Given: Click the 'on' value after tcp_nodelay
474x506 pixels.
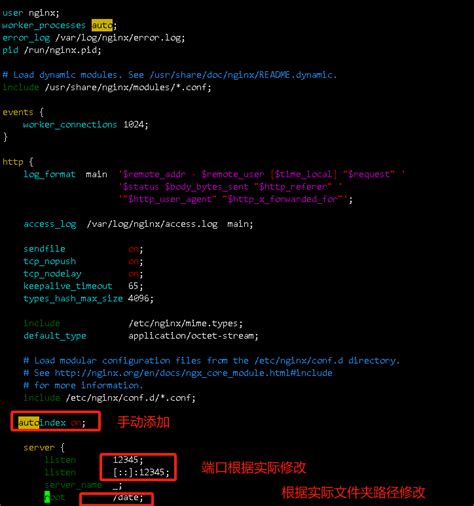Looking at the screenshot, I should pyautogui.click(x=133, y=274).
